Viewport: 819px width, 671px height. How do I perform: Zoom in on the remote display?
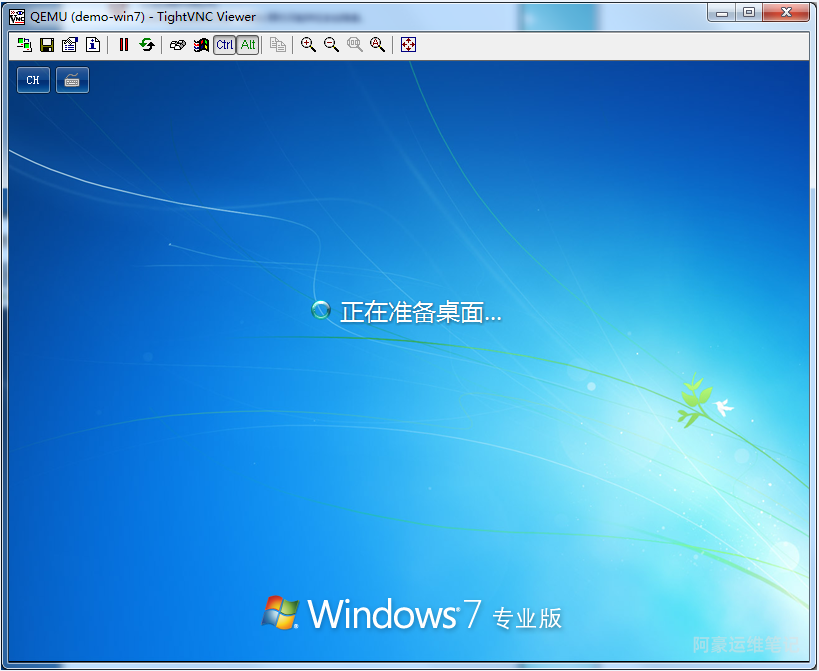(x=308, y=45)
